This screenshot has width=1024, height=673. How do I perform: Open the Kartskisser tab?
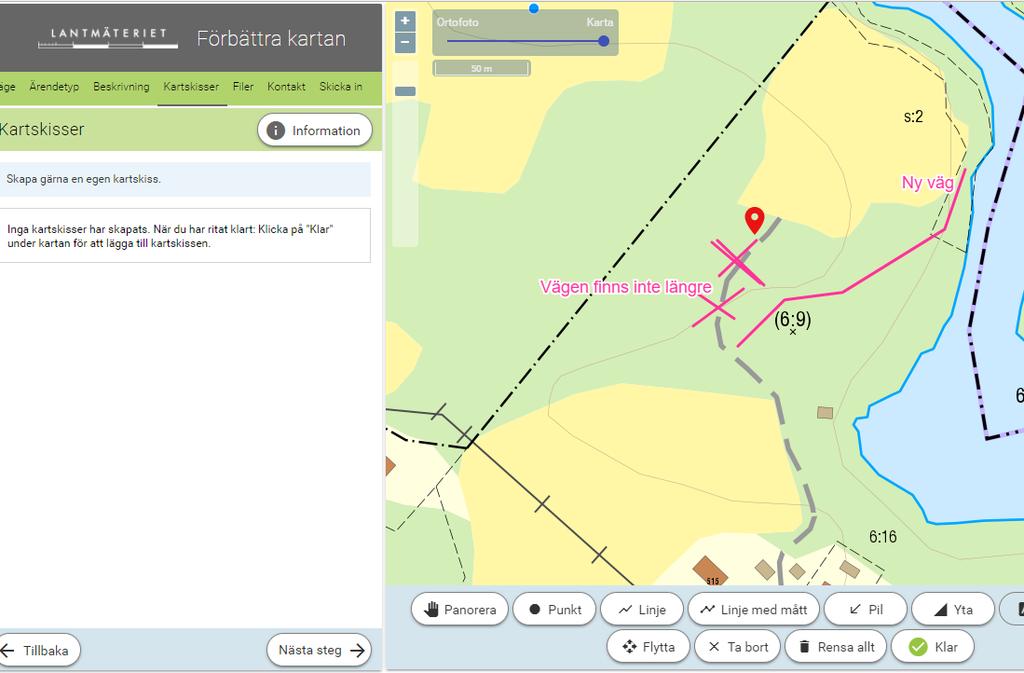[x=191, y=86]
